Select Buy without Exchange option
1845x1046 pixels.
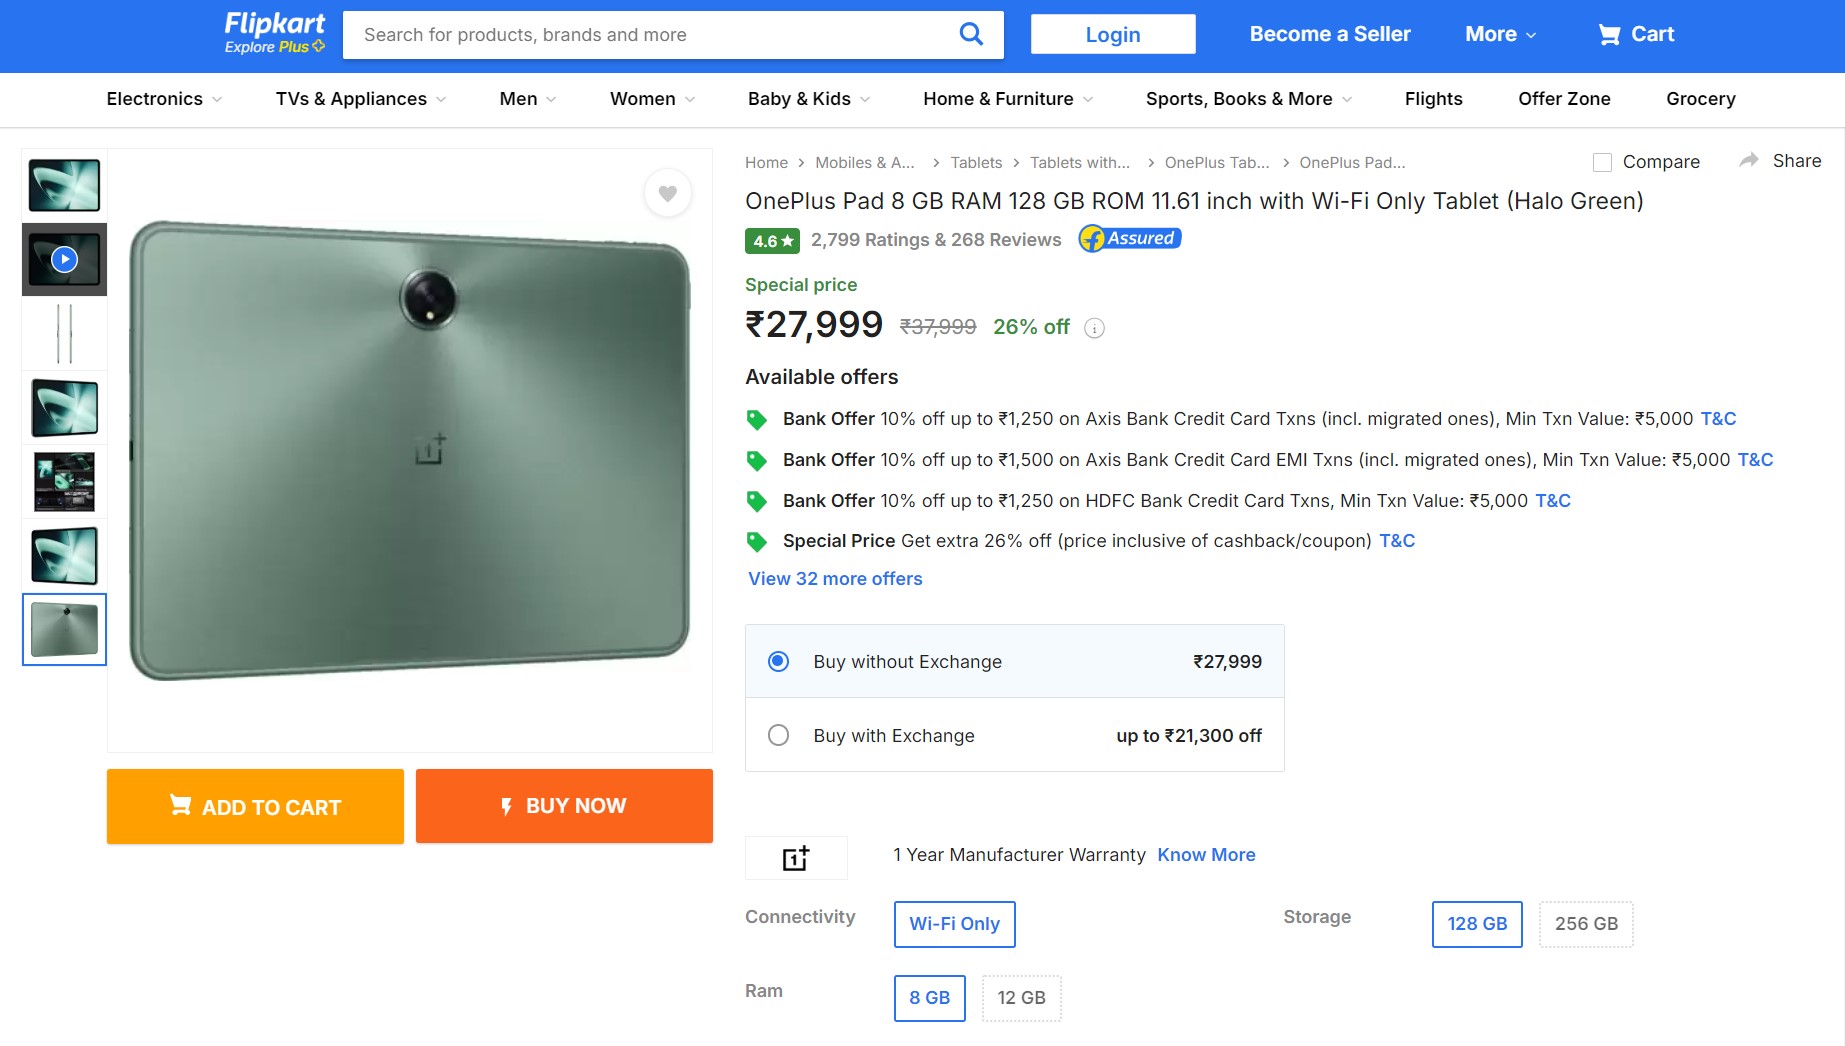pyautogui.click(x=779, y=661)
